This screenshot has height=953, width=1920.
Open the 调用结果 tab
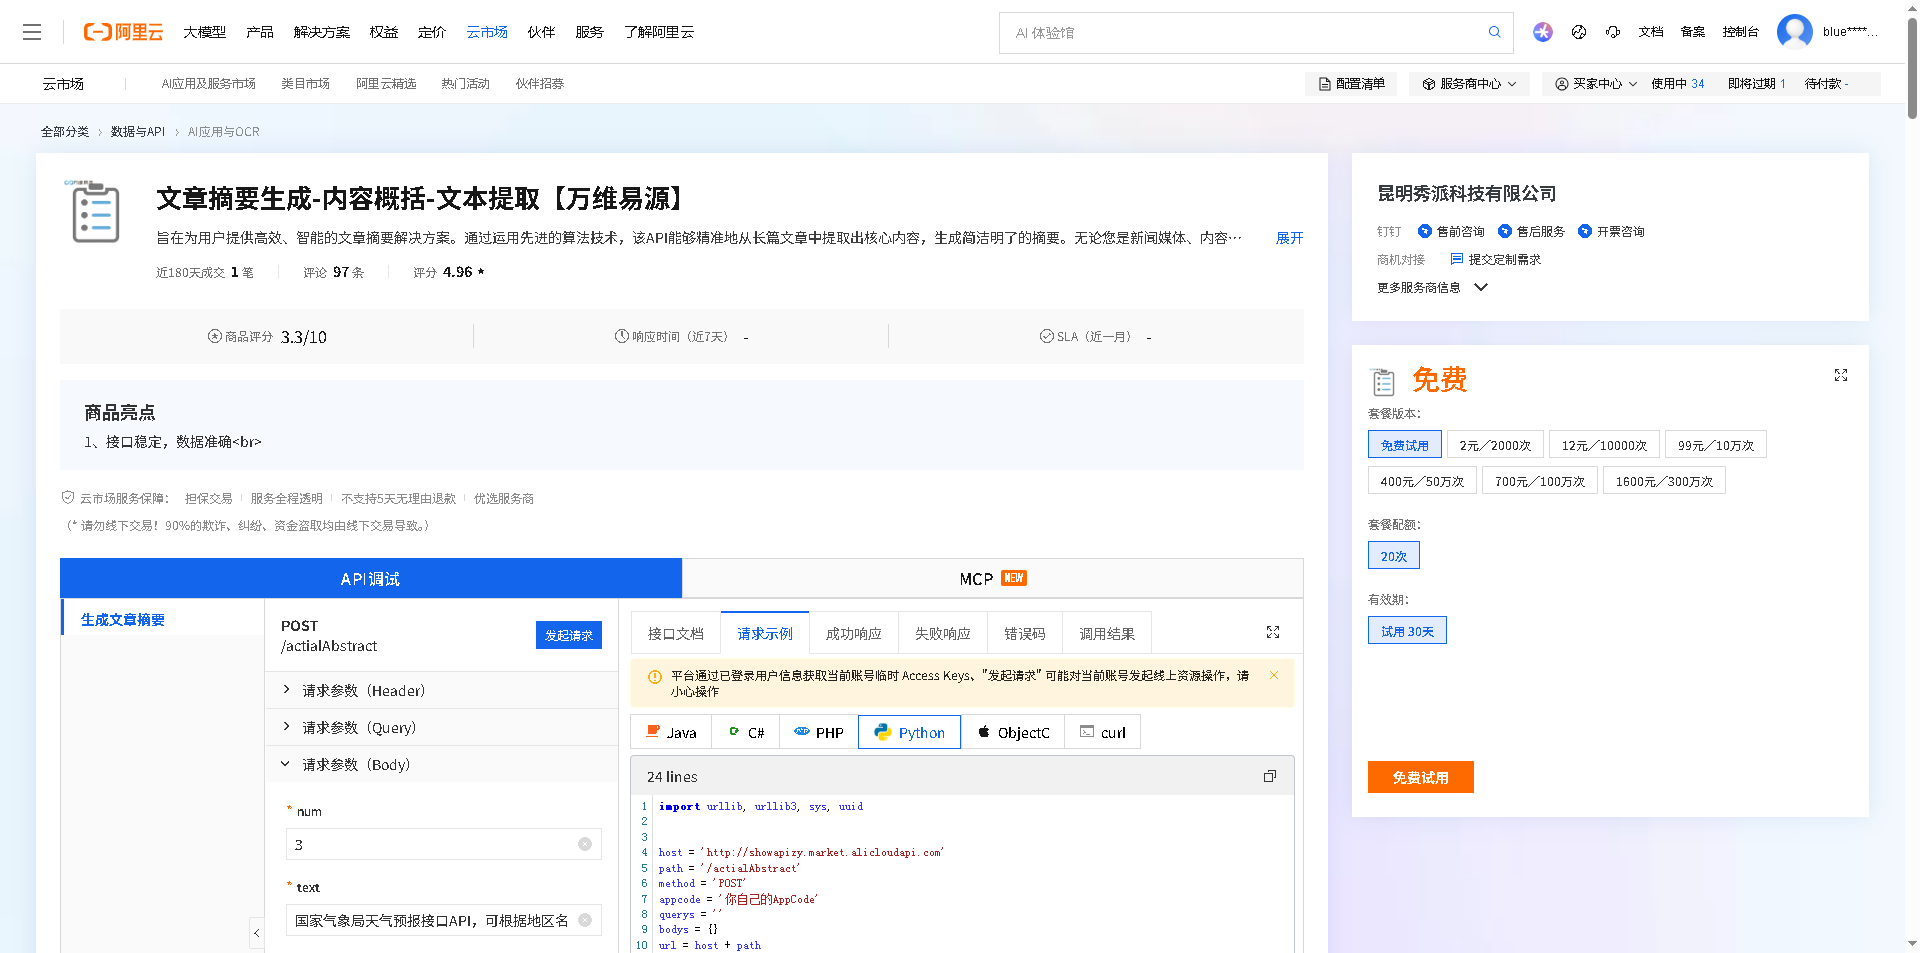[x=1107, y=633]
